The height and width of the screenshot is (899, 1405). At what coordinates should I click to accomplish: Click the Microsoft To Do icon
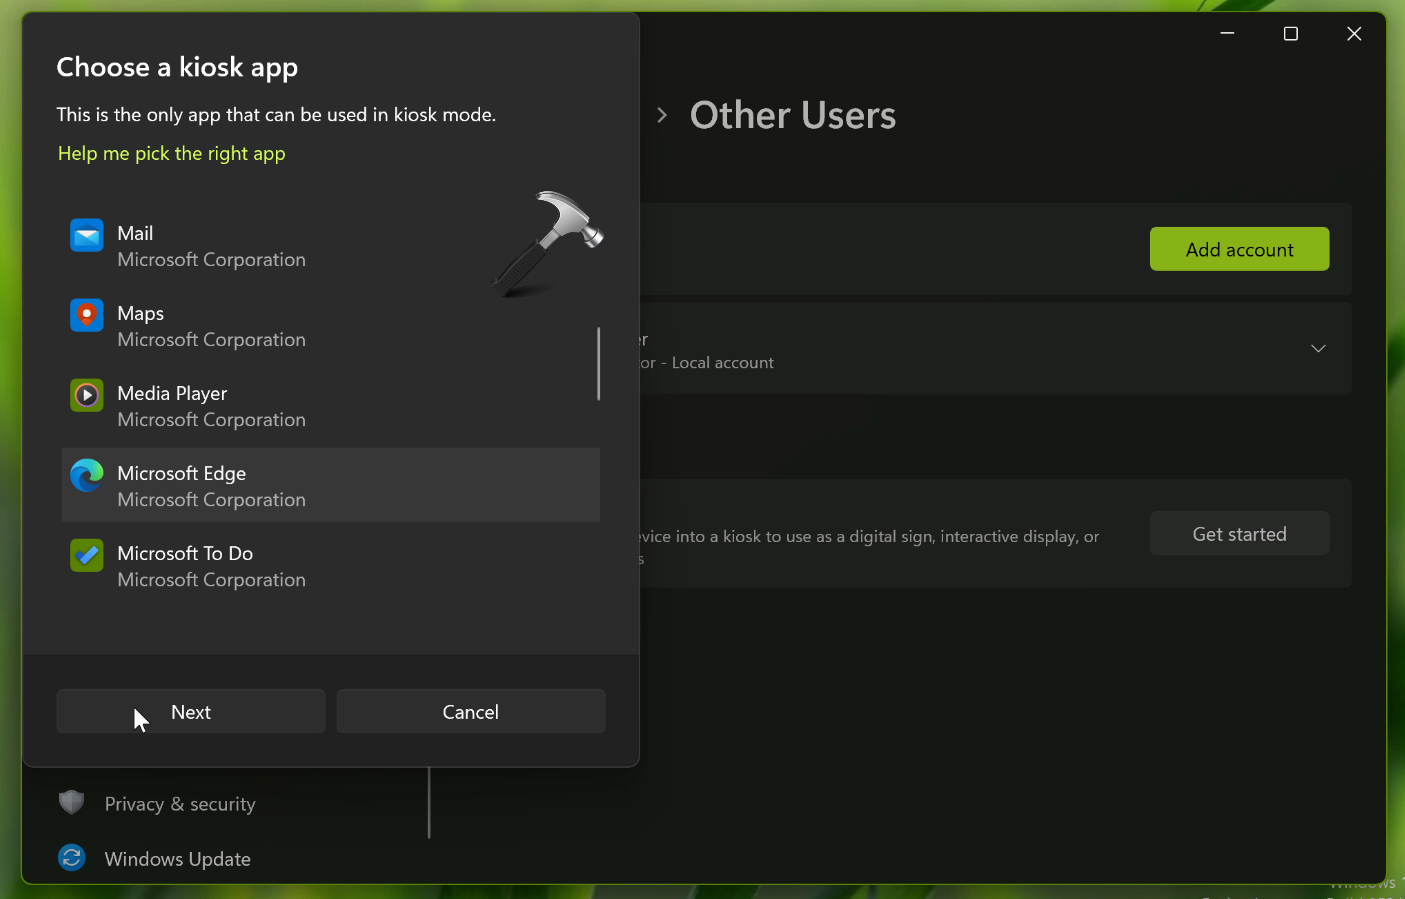(x=87, y=556)
